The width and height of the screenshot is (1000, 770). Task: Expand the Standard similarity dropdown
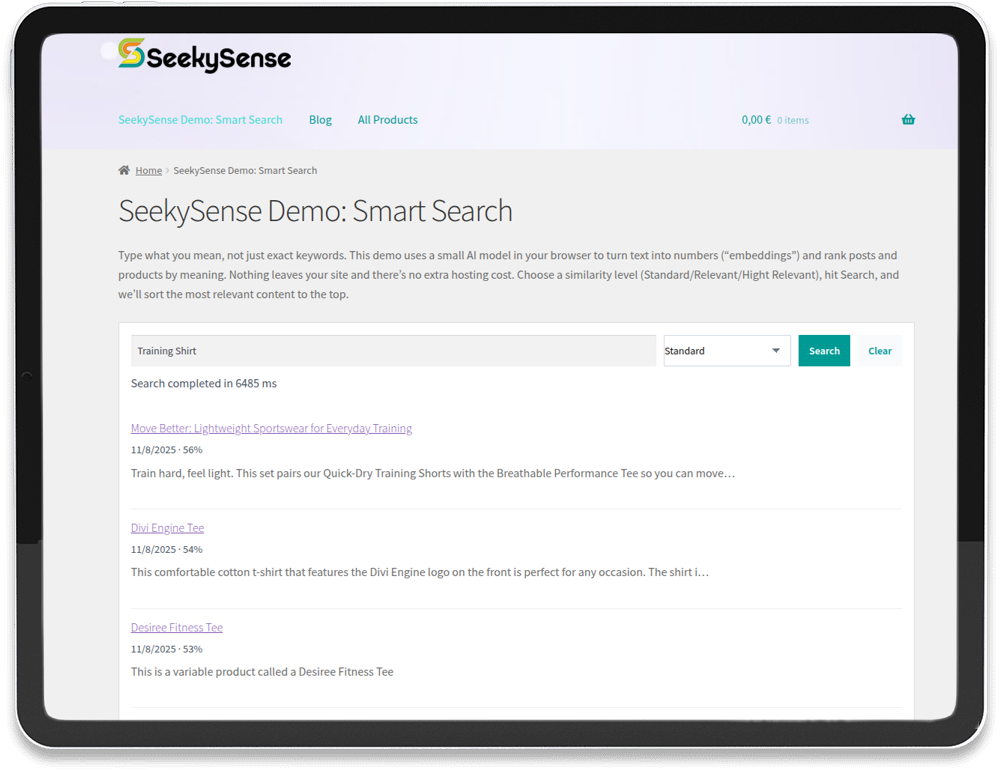click(x=726, y=350)
